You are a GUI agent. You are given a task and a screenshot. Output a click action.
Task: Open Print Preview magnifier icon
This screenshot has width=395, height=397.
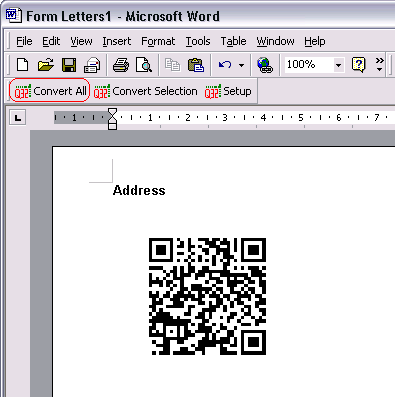(x=144, y=64)
